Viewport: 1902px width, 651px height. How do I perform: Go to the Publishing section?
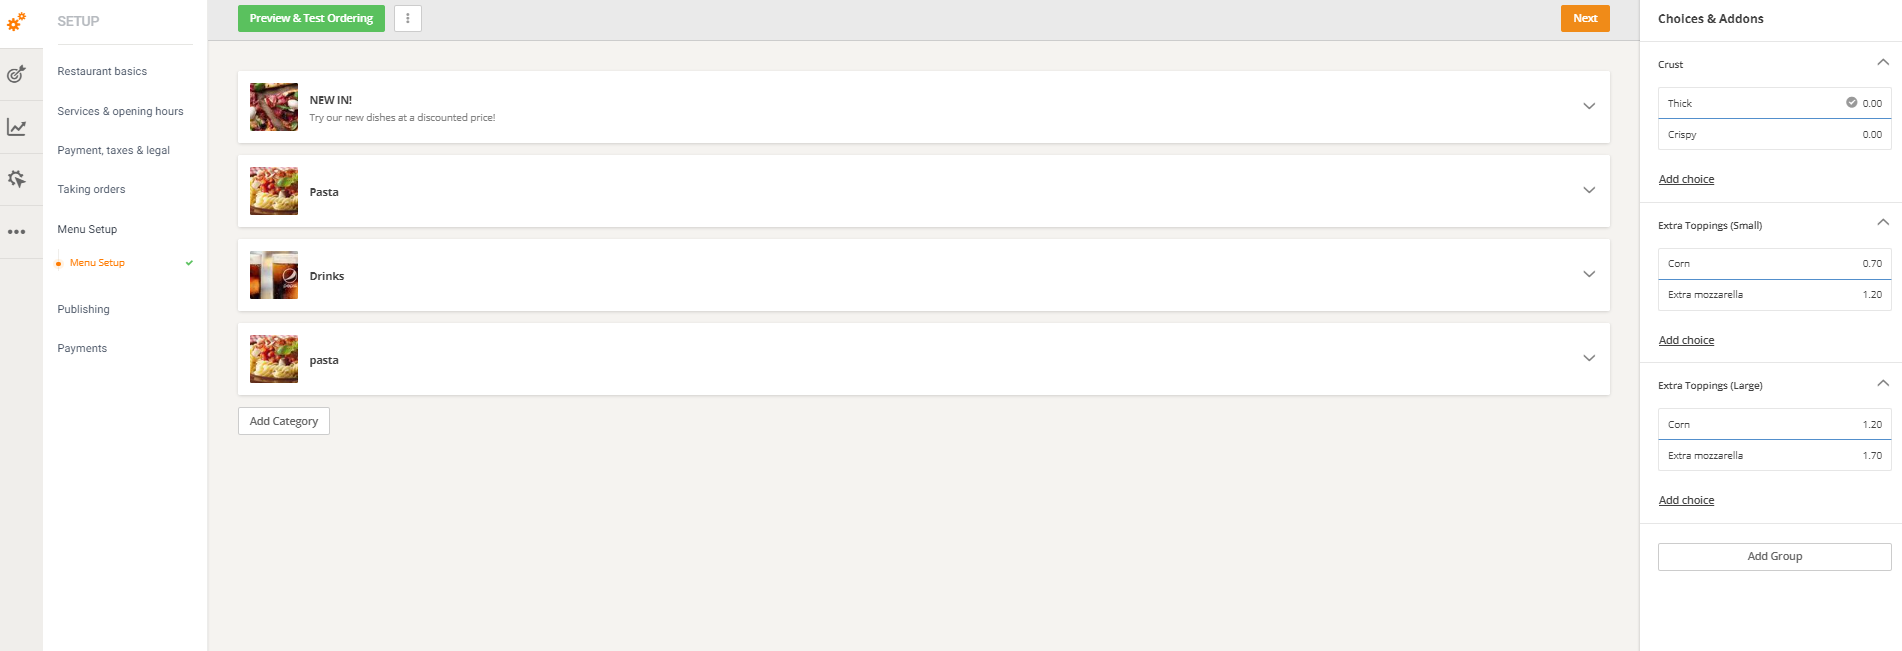point(83,308)
